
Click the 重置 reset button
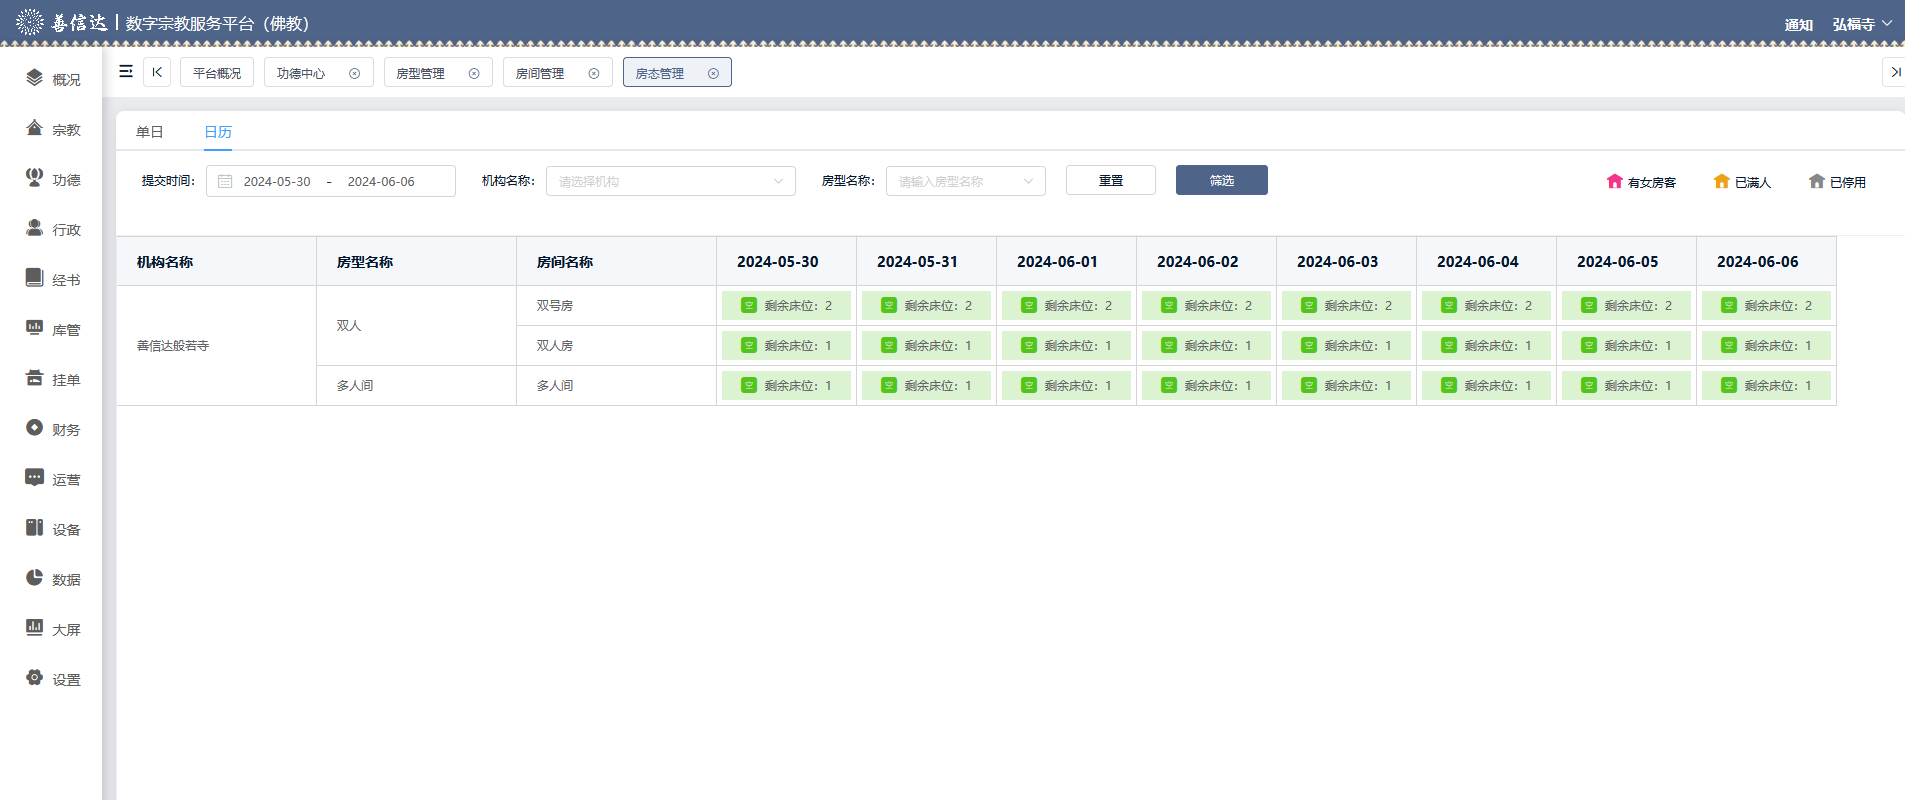[1110, 180]
